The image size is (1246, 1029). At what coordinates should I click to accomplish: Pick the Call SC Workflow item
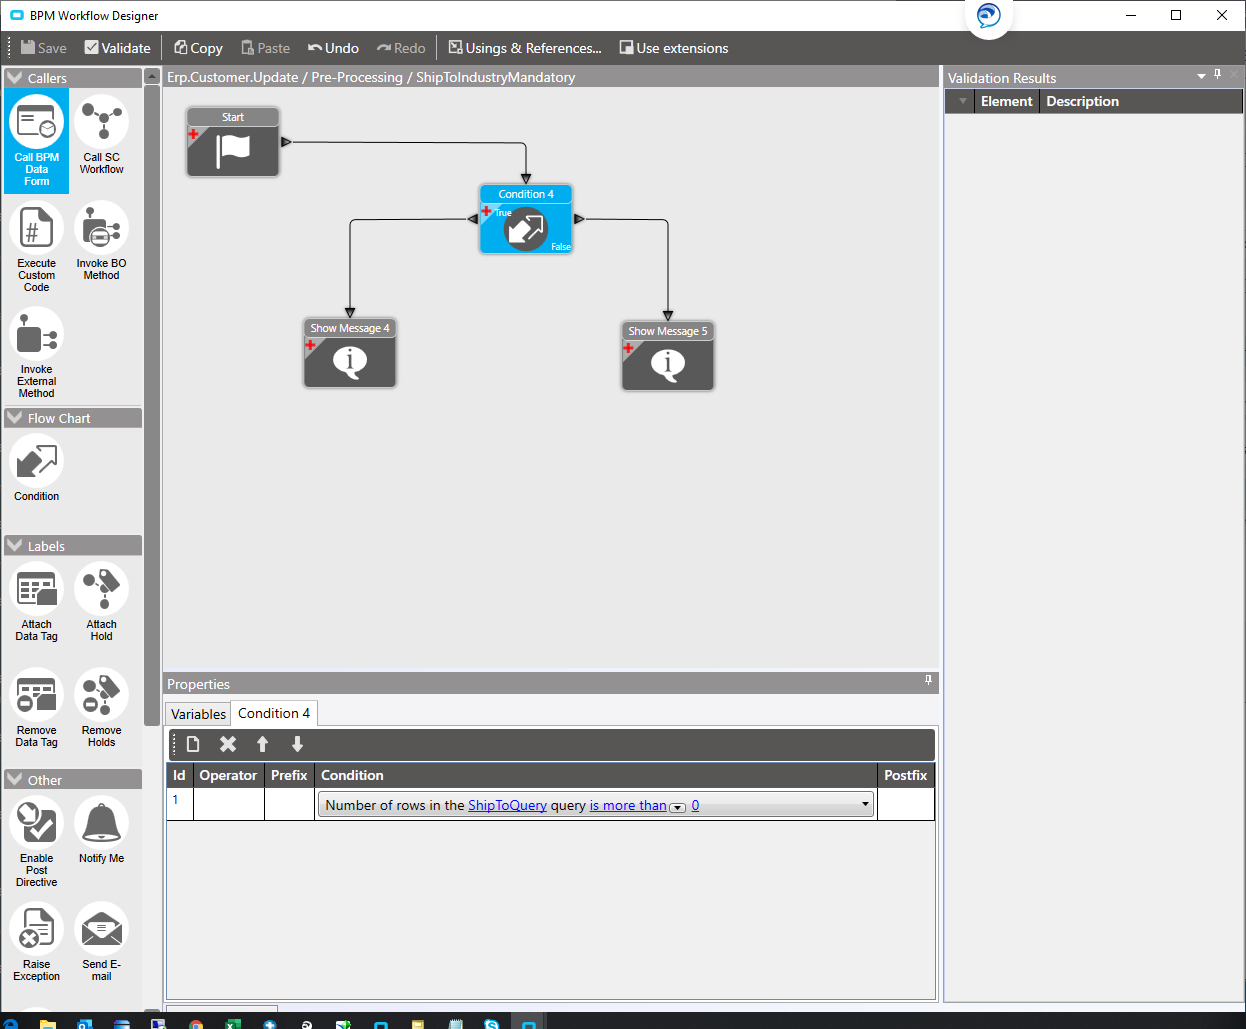pyautogui.click(x=101, y=136)
